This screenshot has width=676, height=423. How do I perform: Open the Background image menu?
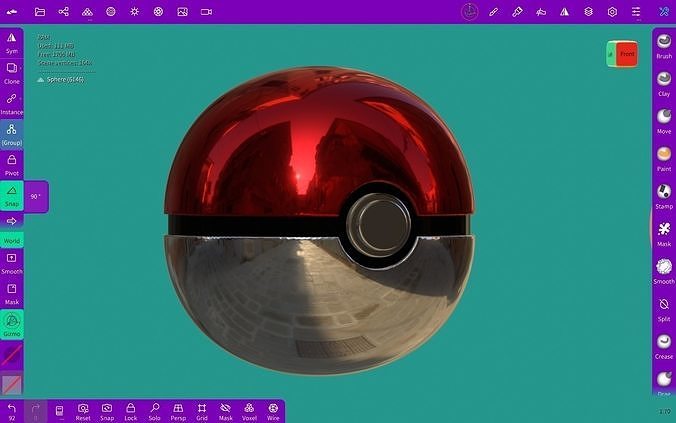click(x=182, y=12)
